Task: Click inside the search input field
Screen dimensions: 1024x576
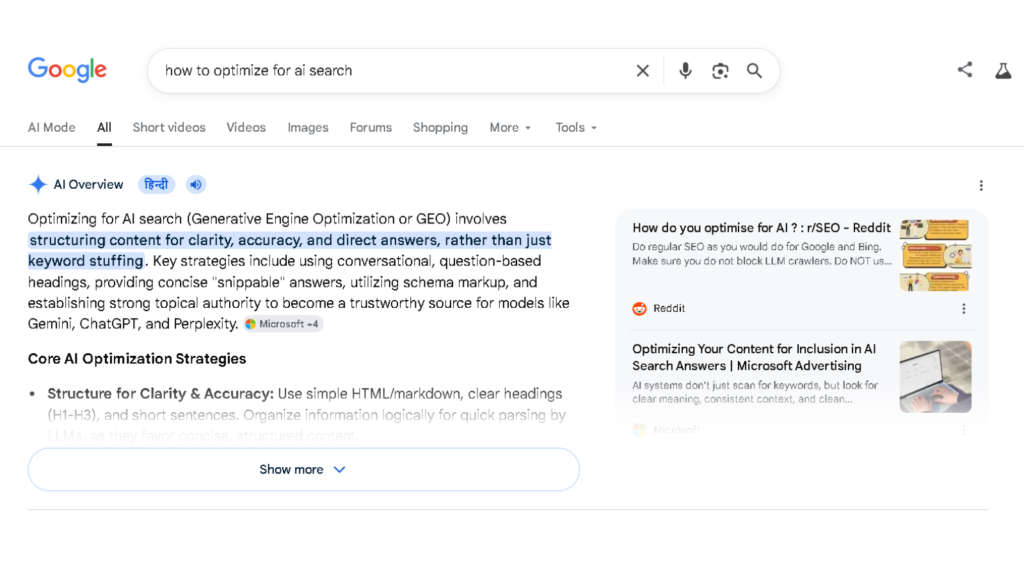Action: pyautogui.click(x=400, y=70)
